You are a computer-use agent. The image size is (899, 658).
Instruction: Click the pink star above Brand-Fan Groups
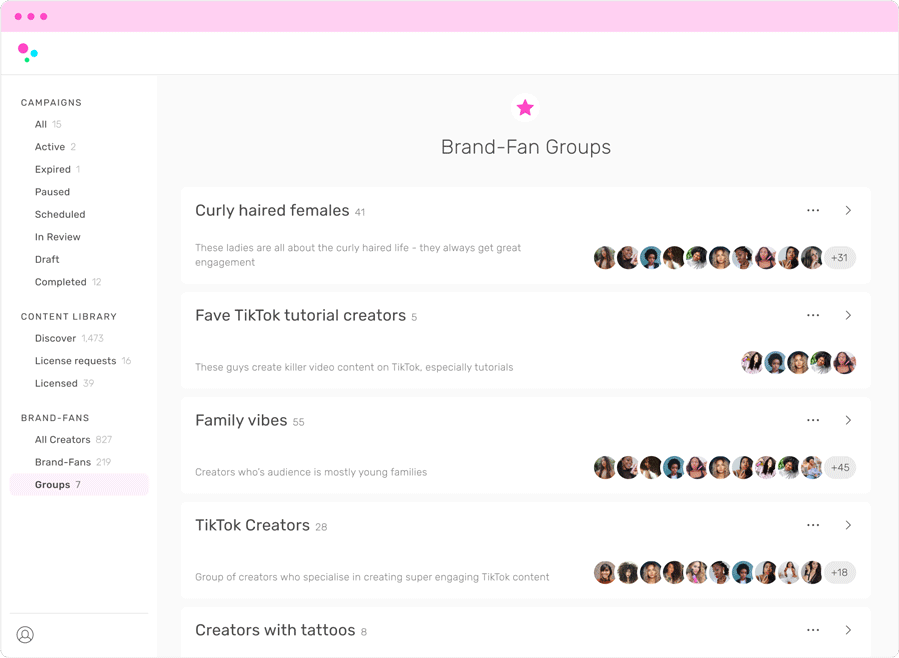coord(525,107)
